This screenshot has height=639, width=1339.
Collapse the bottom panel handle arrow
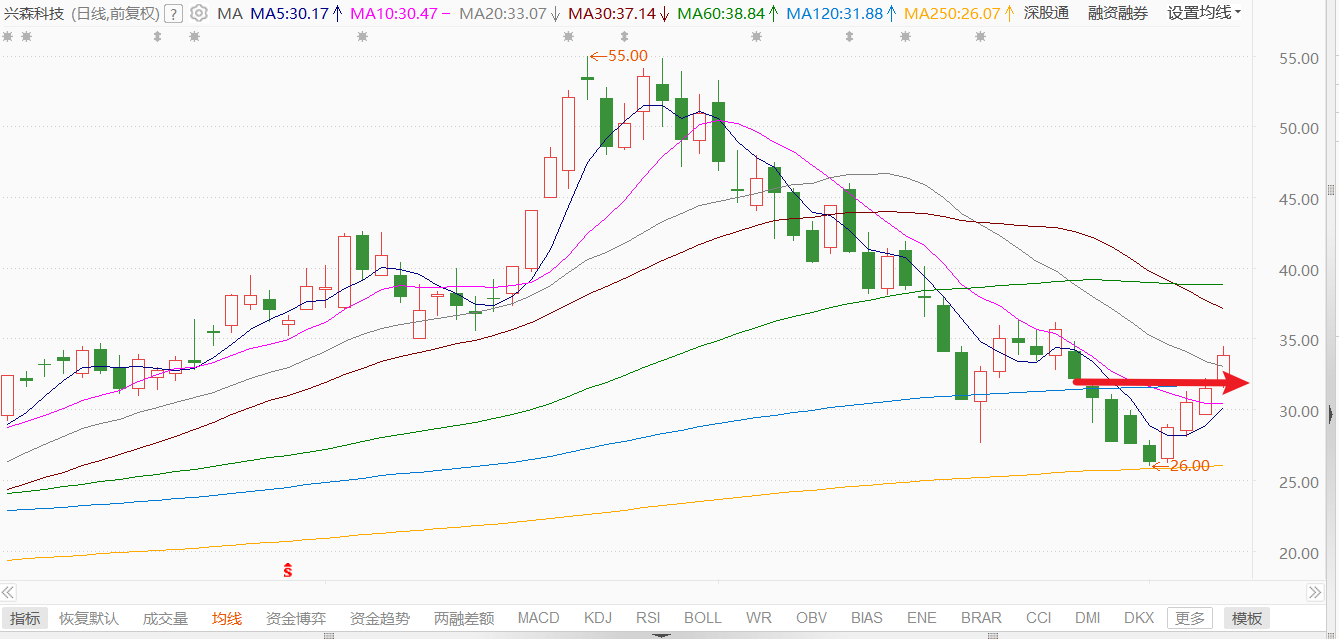coord(659,635)
